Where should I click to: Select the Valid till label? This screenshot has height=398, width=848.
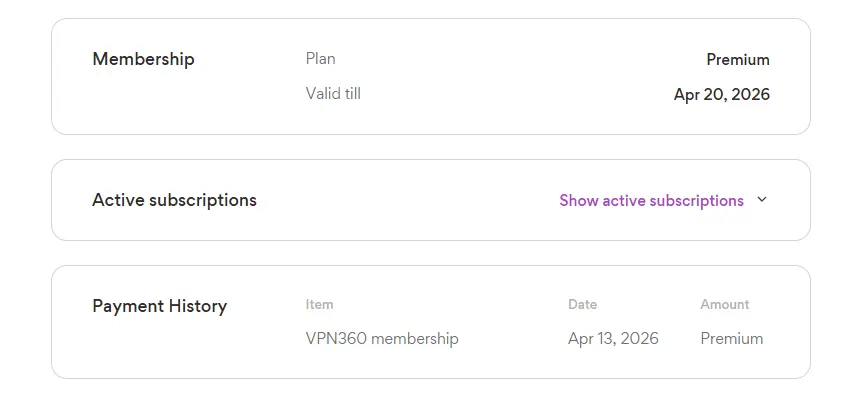[x=333, y=94]
